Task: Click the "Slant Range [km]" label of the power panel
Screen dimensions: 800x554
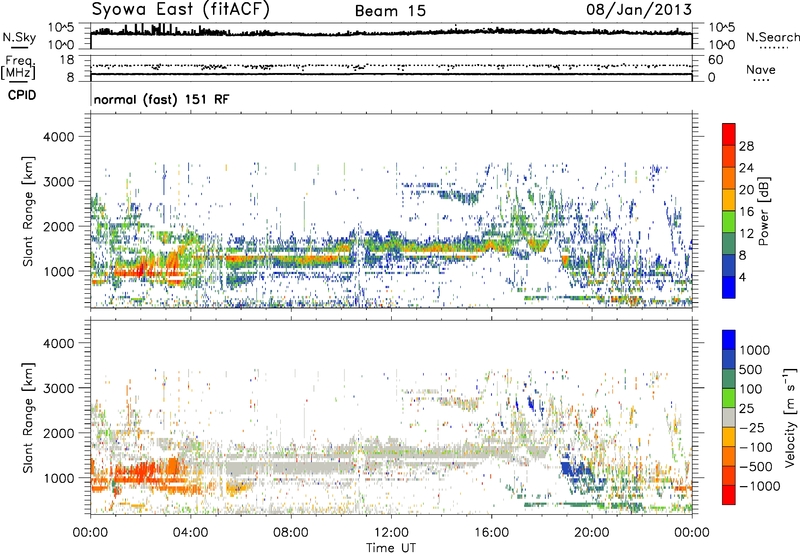Action: (x=28, y=211)
